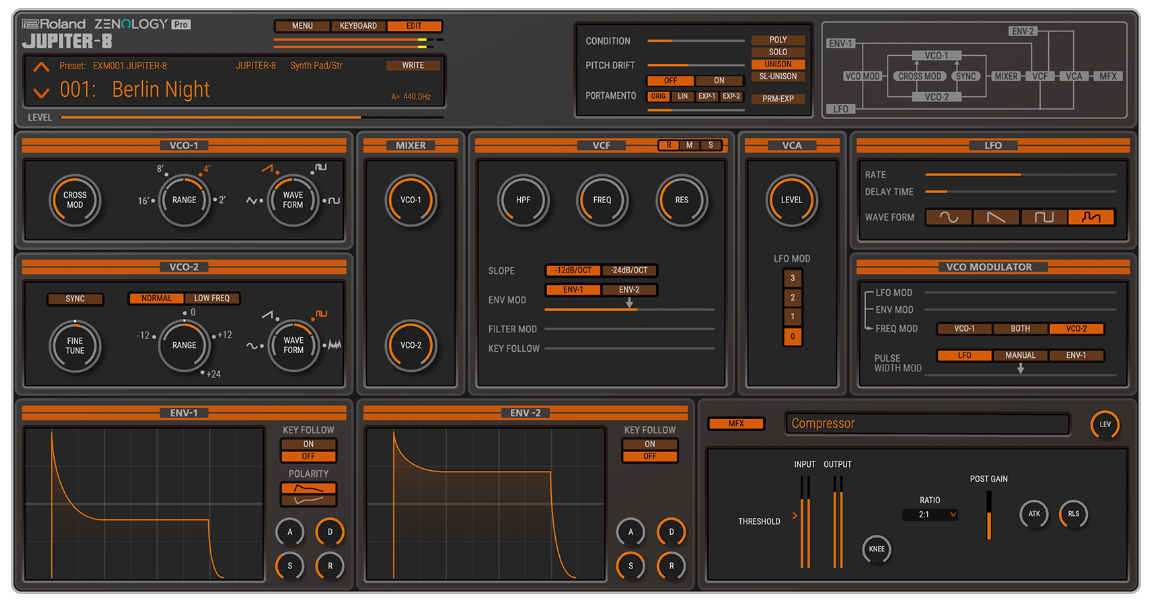Open the Compressor effect type selector
This screenshot has height=606, width=1149.
927,424
